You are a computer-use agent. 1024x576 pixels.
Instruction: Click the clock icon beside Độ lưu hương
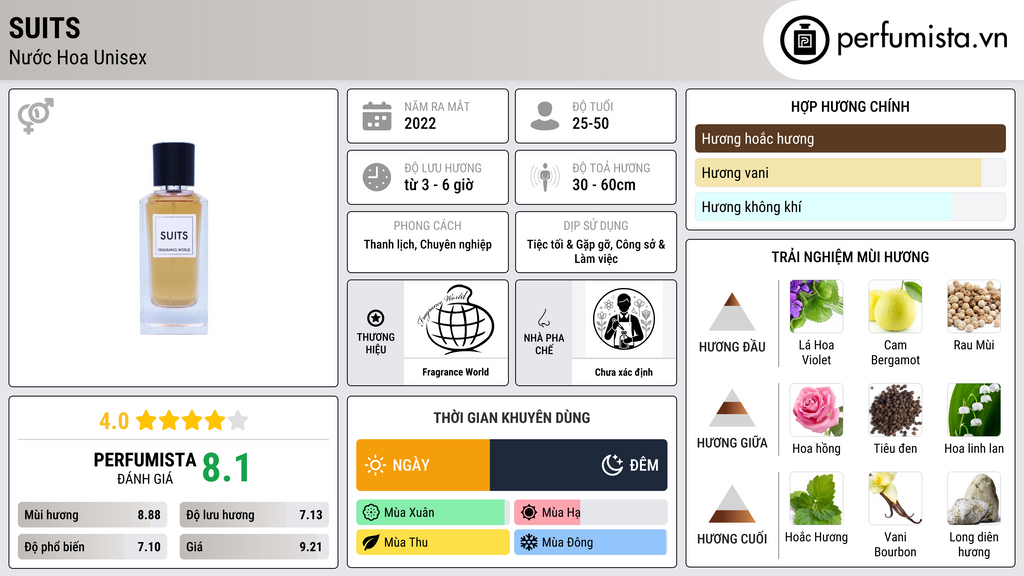pos(377,177)
